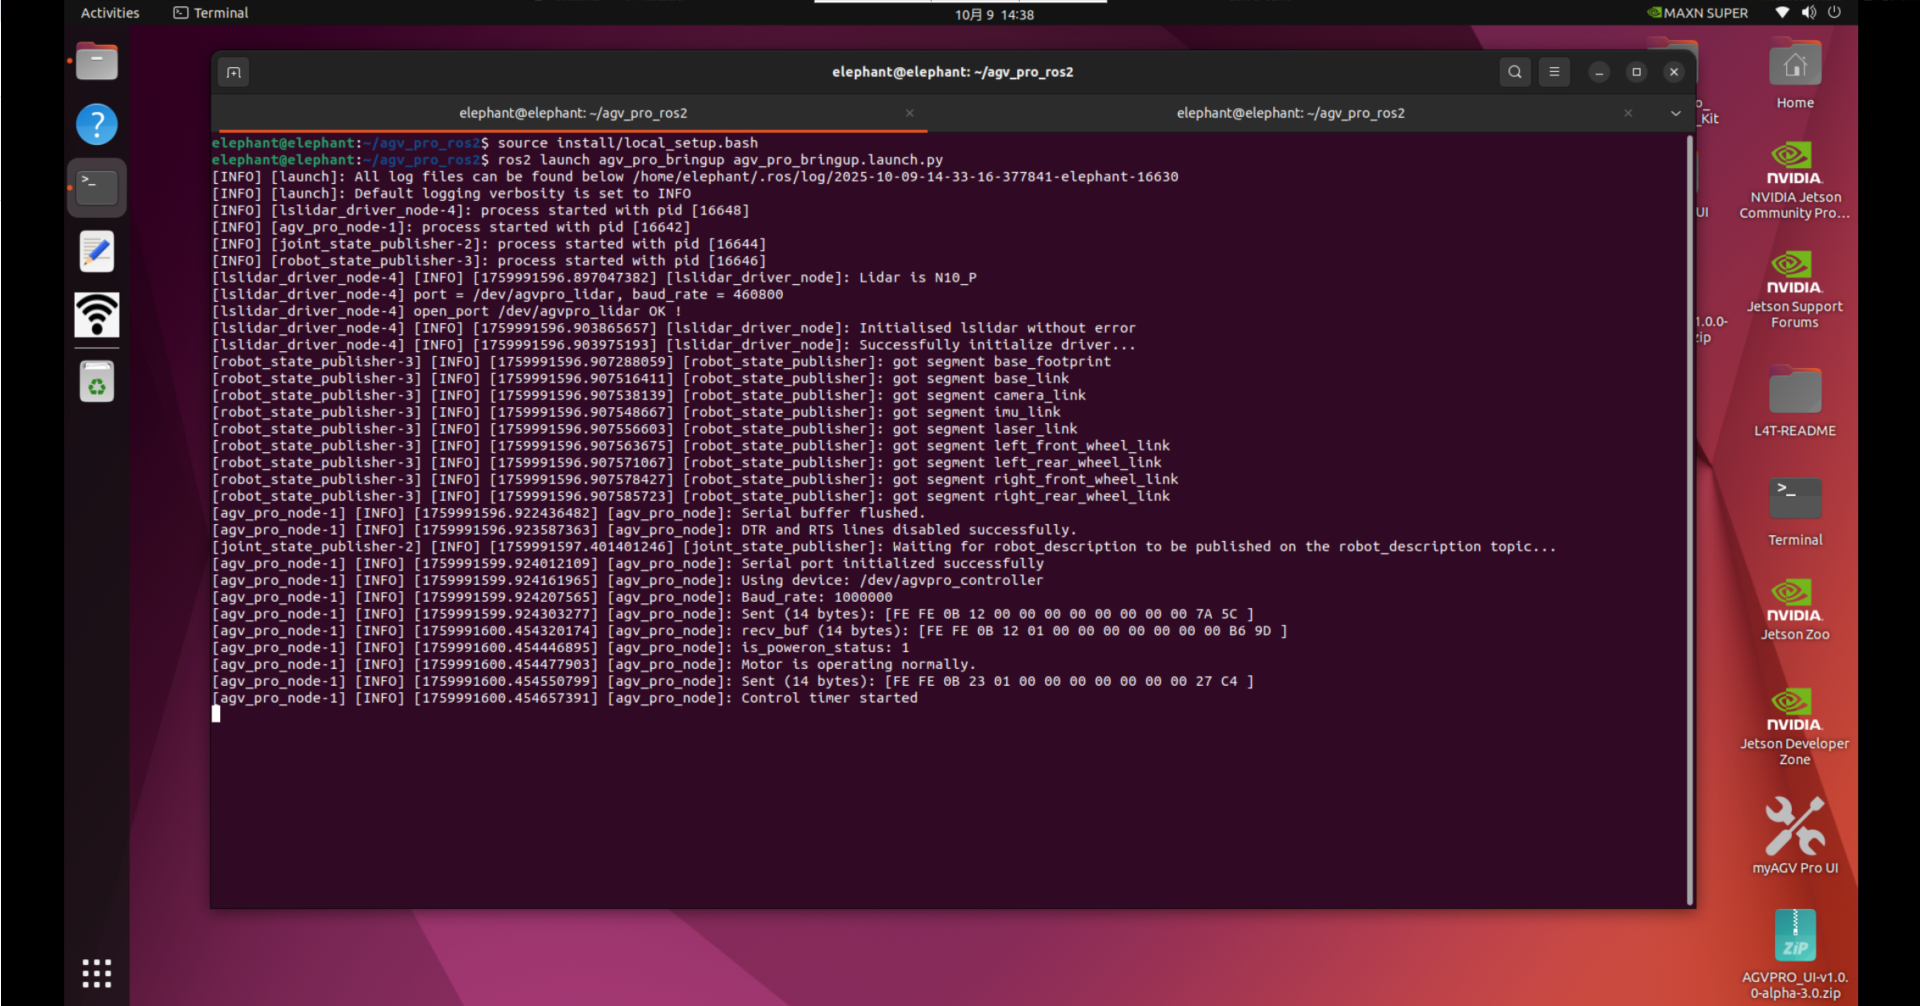Close the second terminal tab
The image size is (1920, 1006).
click(x=1628, y=113)
